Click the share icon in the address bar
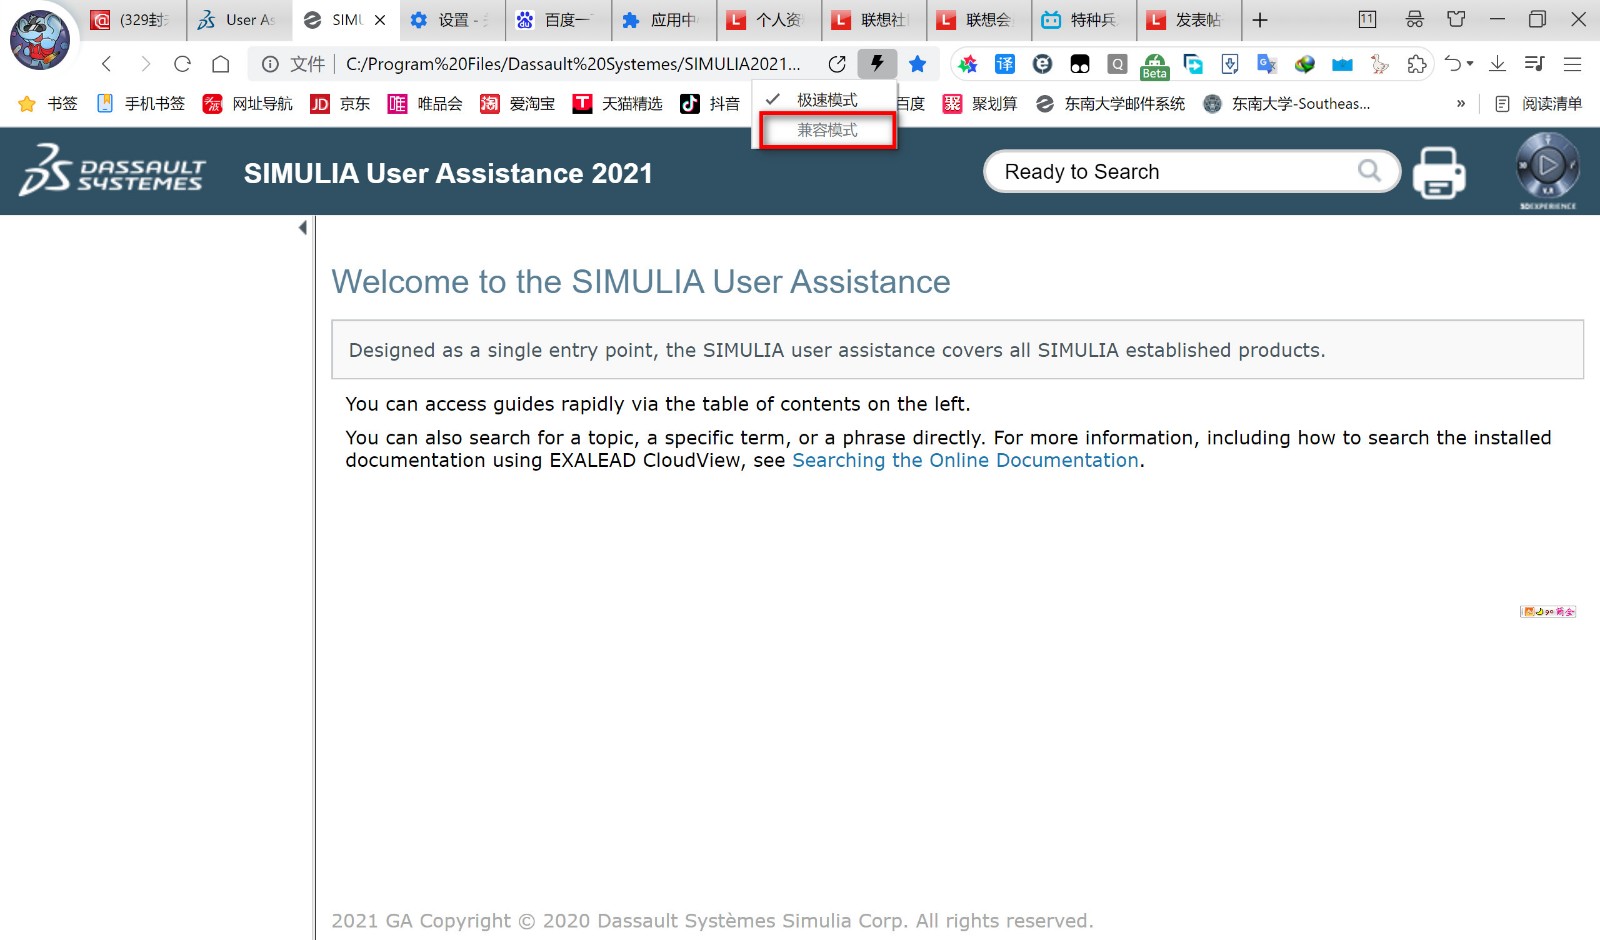1600x940 pixels. (x=837, y=64)
